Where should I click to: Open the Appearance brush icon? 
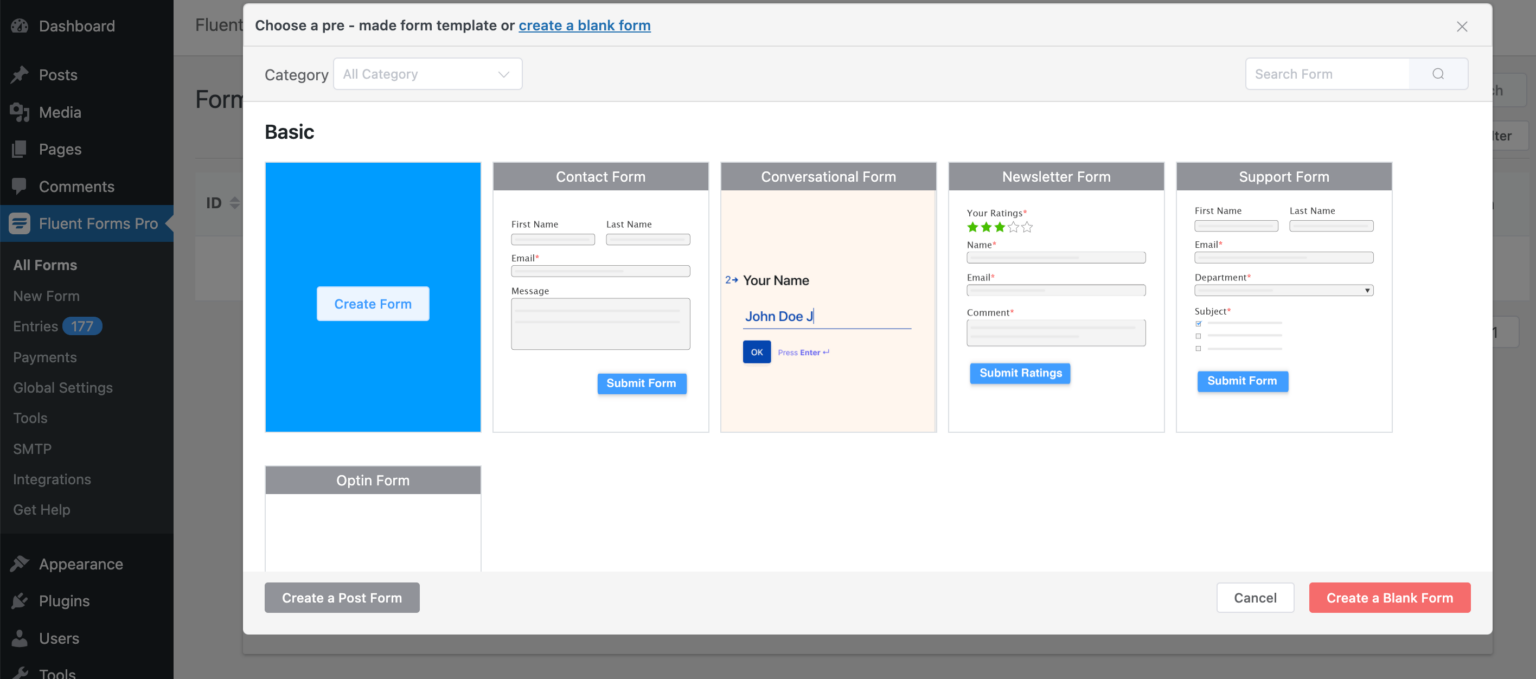(22, 563)
